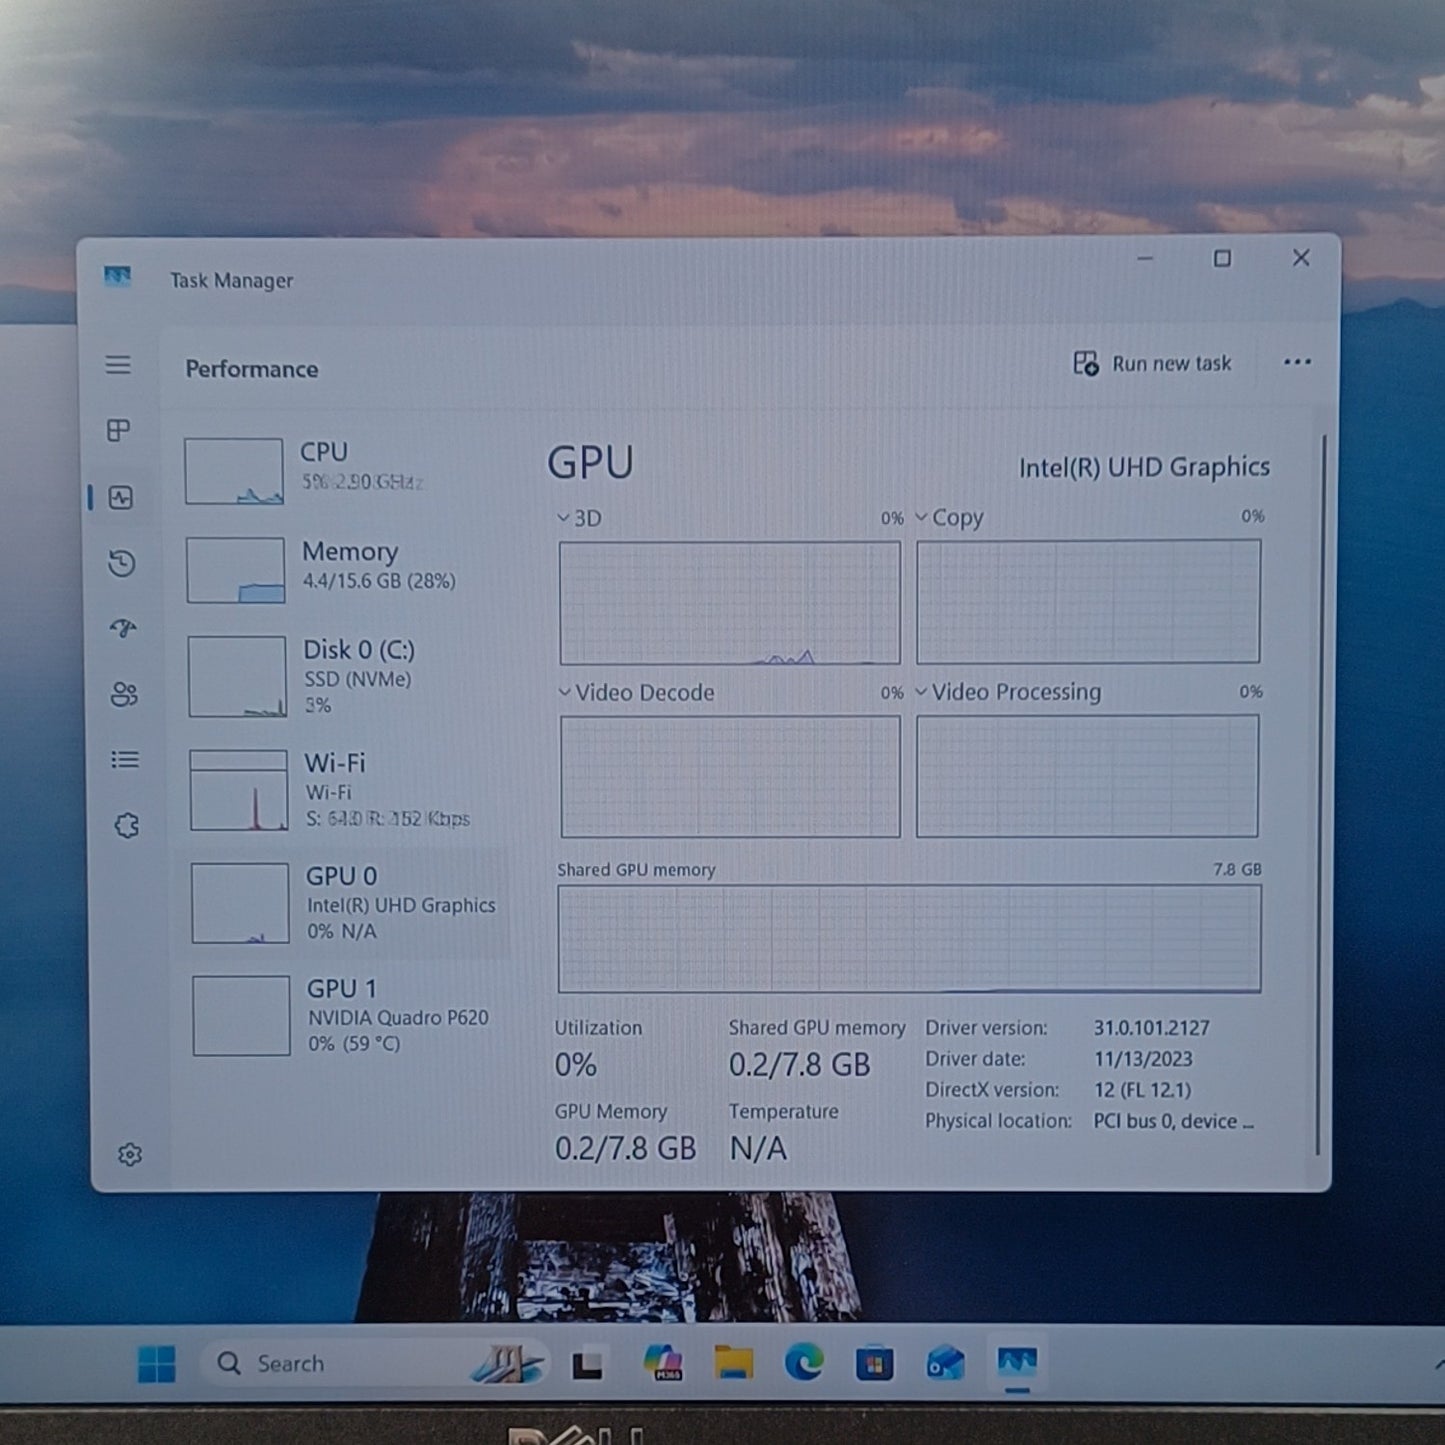Click driver date value 11/13/2023
1445x1445 pixels.
click(1142, 1059)
